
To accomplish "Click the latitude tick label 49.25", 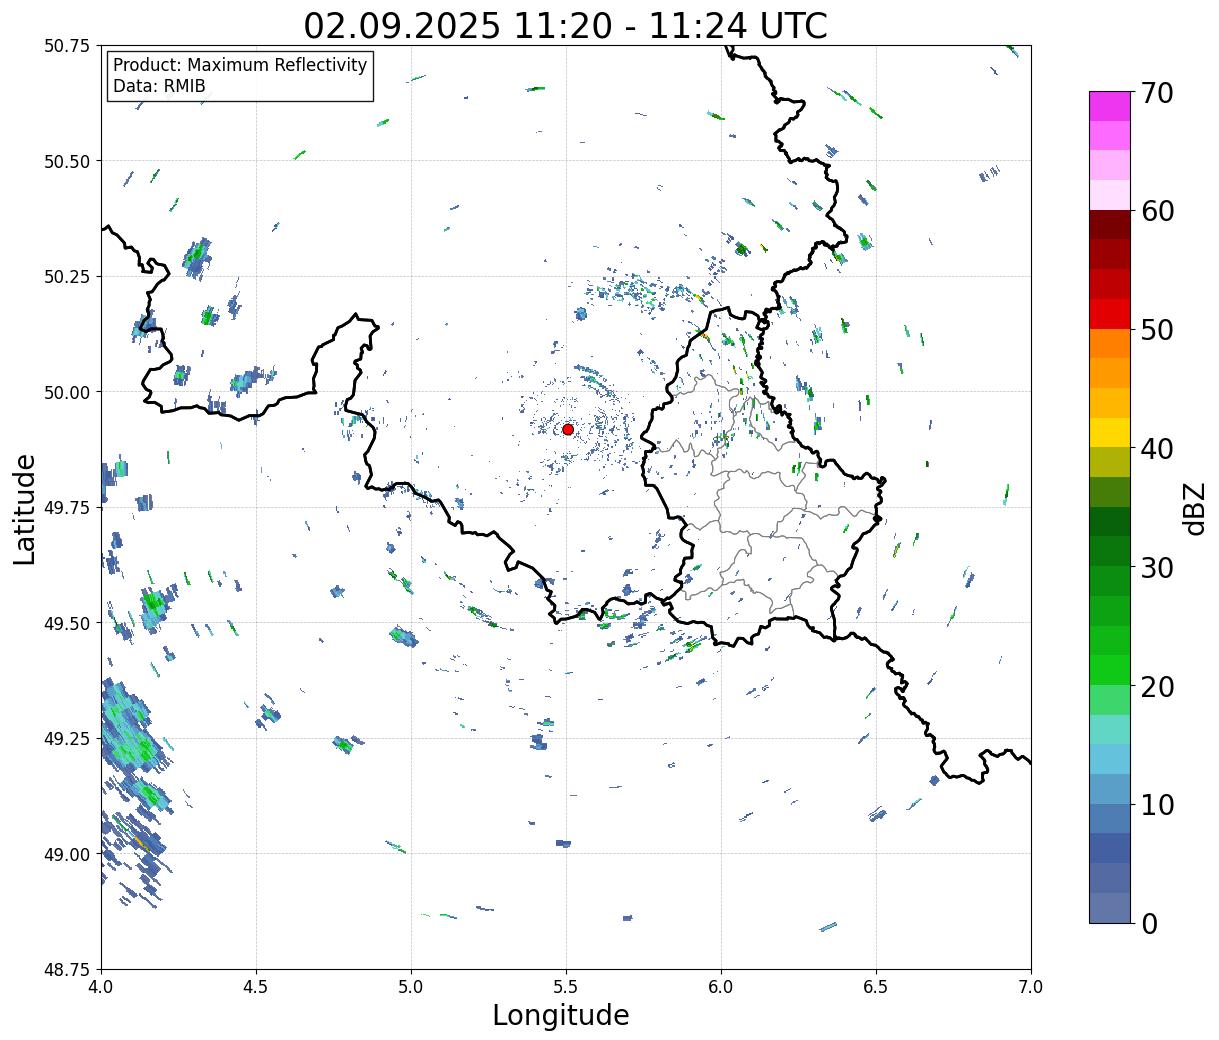I will click(67, 739).
